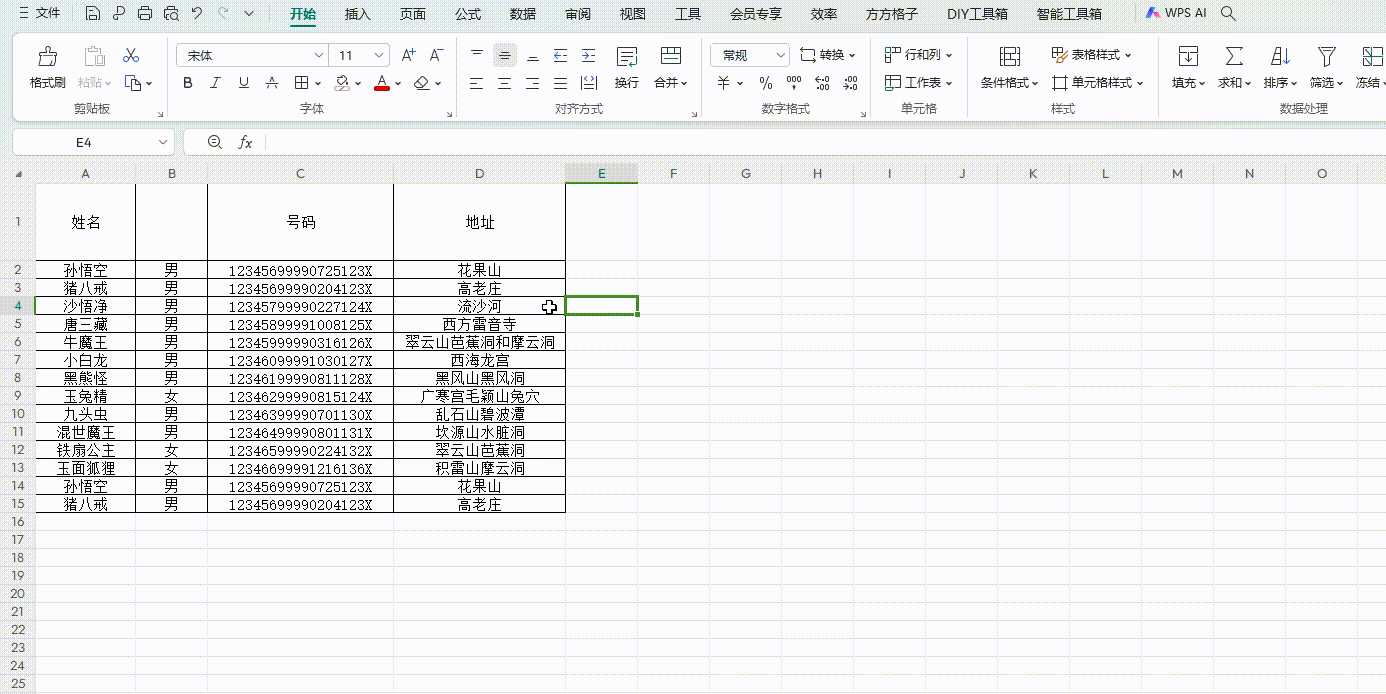The height and width of the screenshot is (694, 1386).
Task: Open the font size dropdown showing 11
Action: 379,55
